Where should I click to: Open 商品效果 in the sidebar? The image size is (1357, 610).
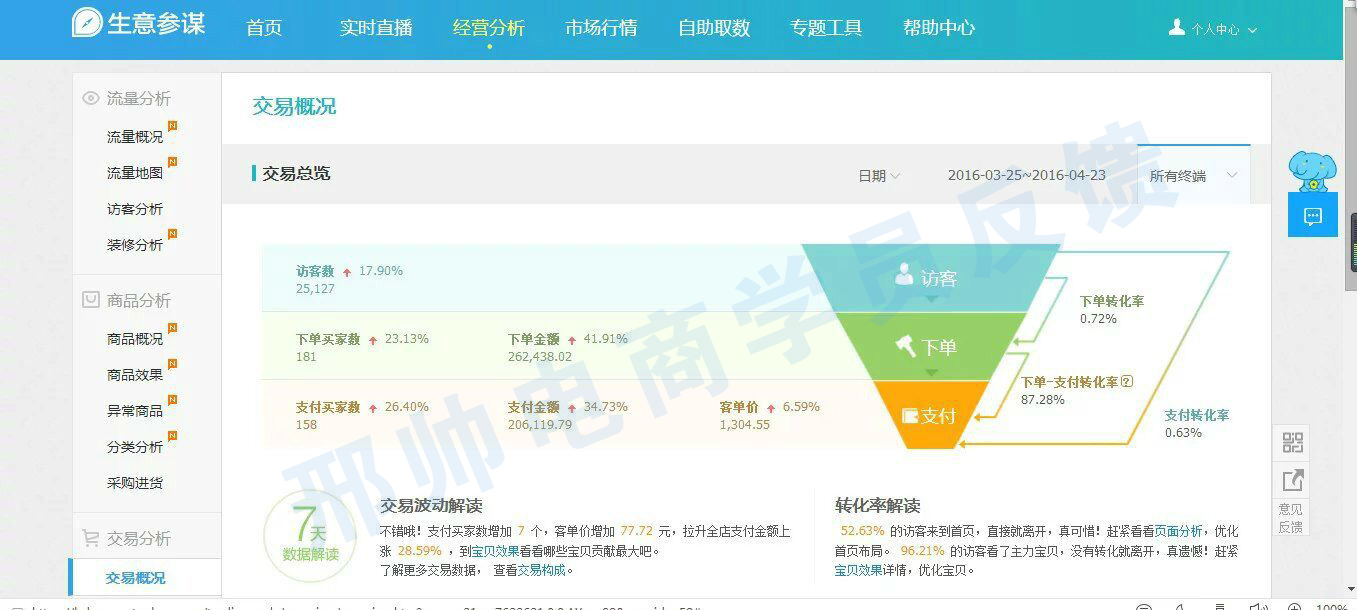135,375
